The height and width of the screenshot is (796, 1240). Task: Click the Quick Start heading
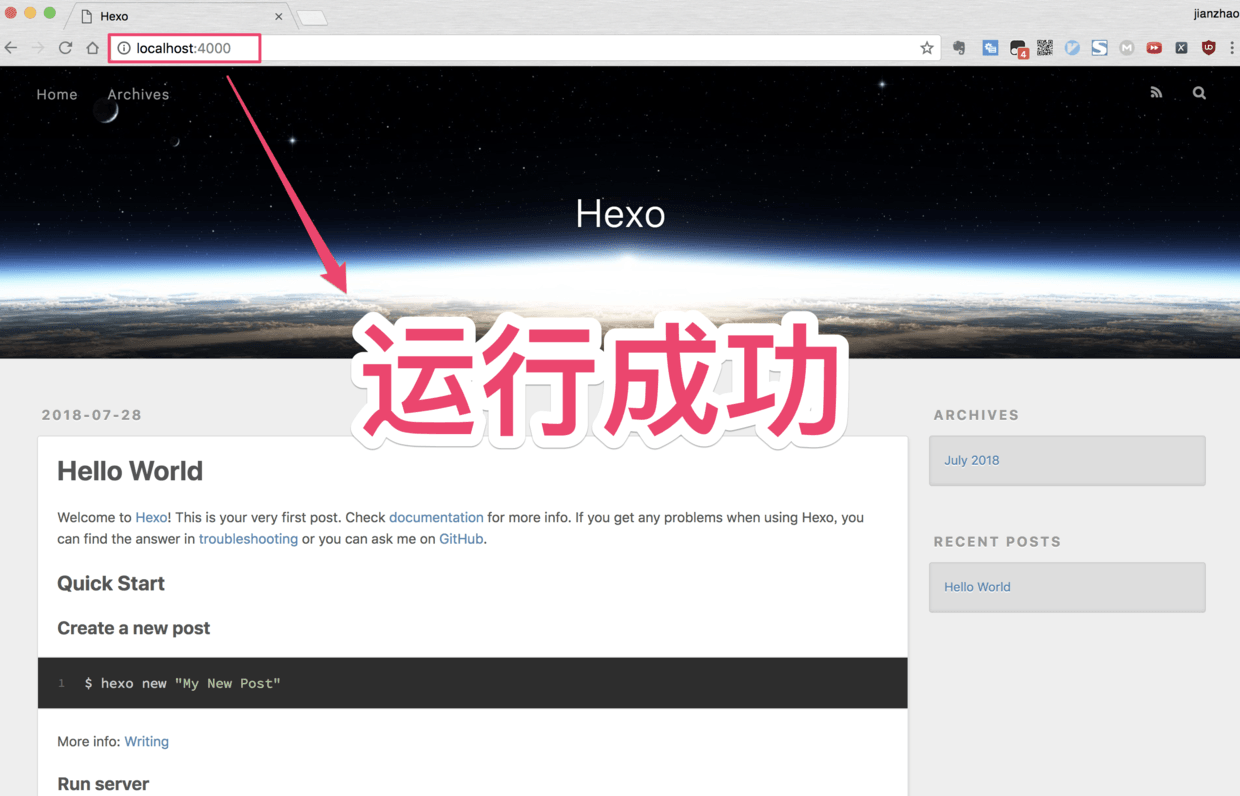point(111,583)
